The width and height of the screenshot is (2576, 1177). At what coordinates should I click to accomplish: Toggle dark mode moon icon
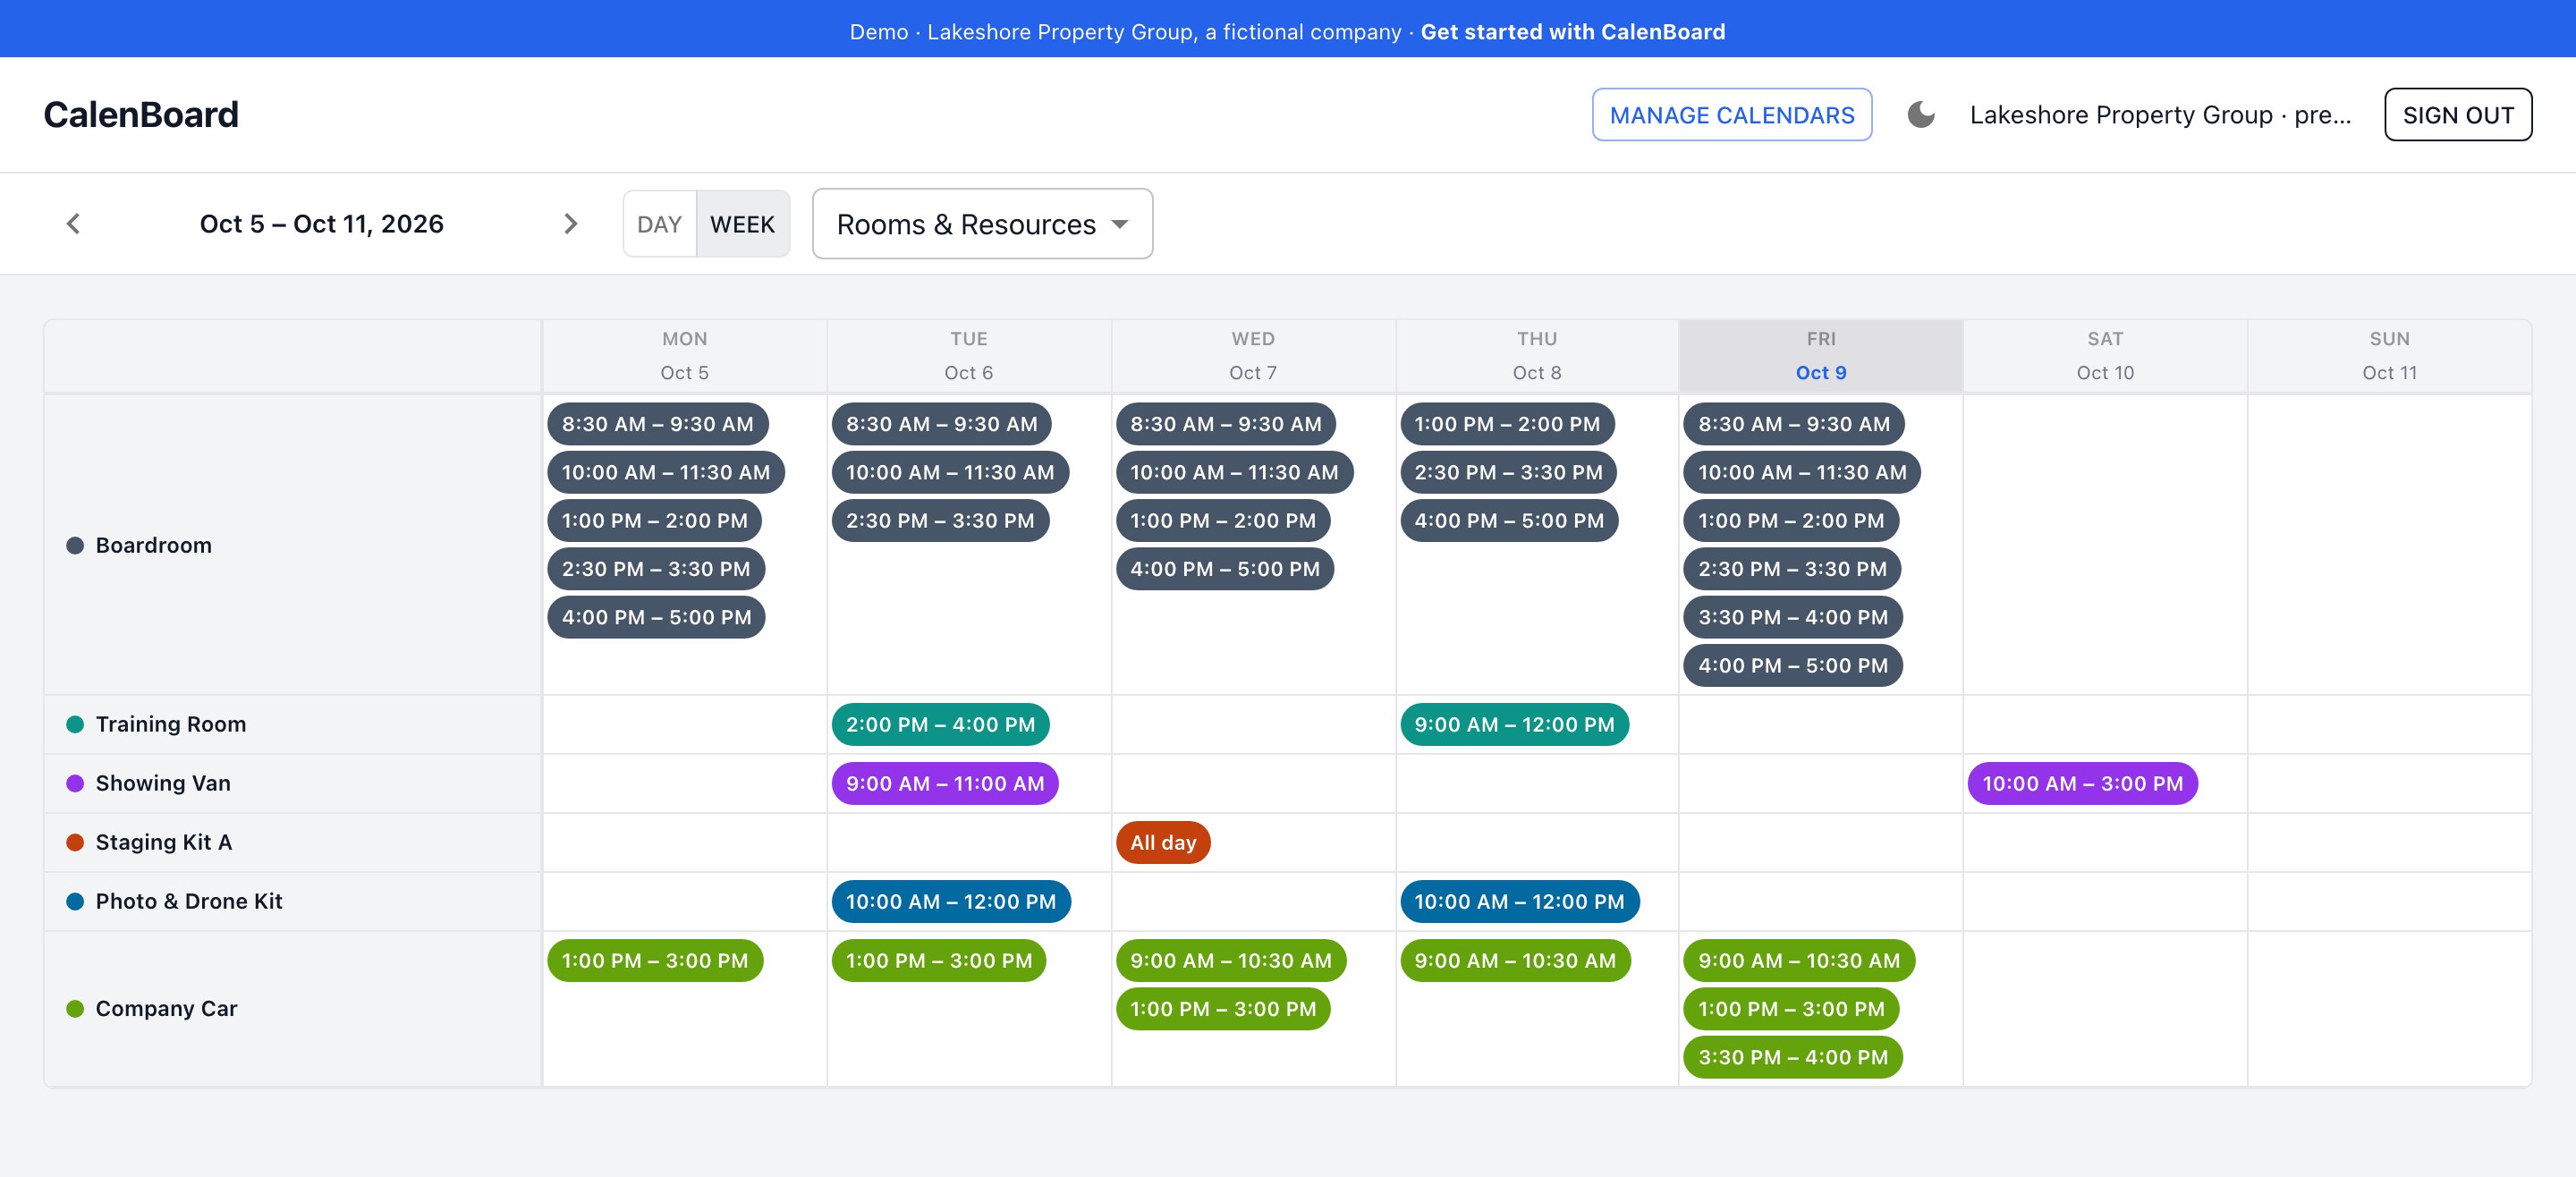[1921, 115]
